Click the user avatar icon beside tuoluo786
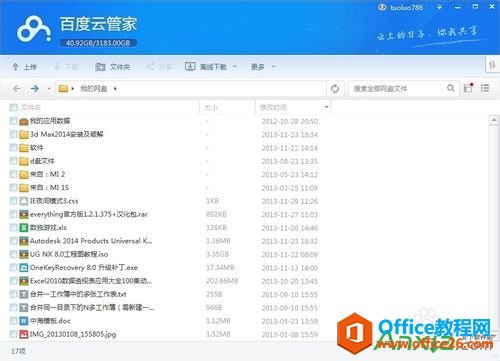Image resolution: width=500 pixels, height=361 pixels. pyautogui.click(x=382, y=7)
